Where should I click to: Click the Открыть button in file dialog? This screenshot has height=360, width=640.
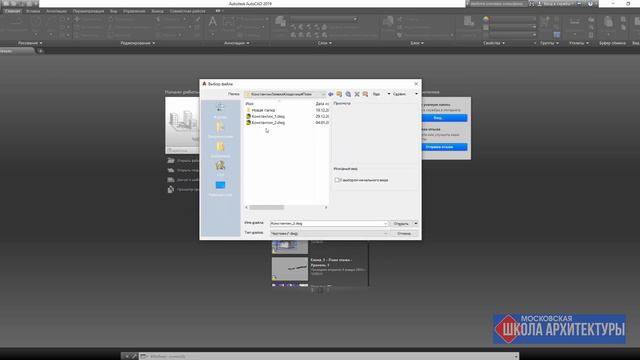point(401,224)
